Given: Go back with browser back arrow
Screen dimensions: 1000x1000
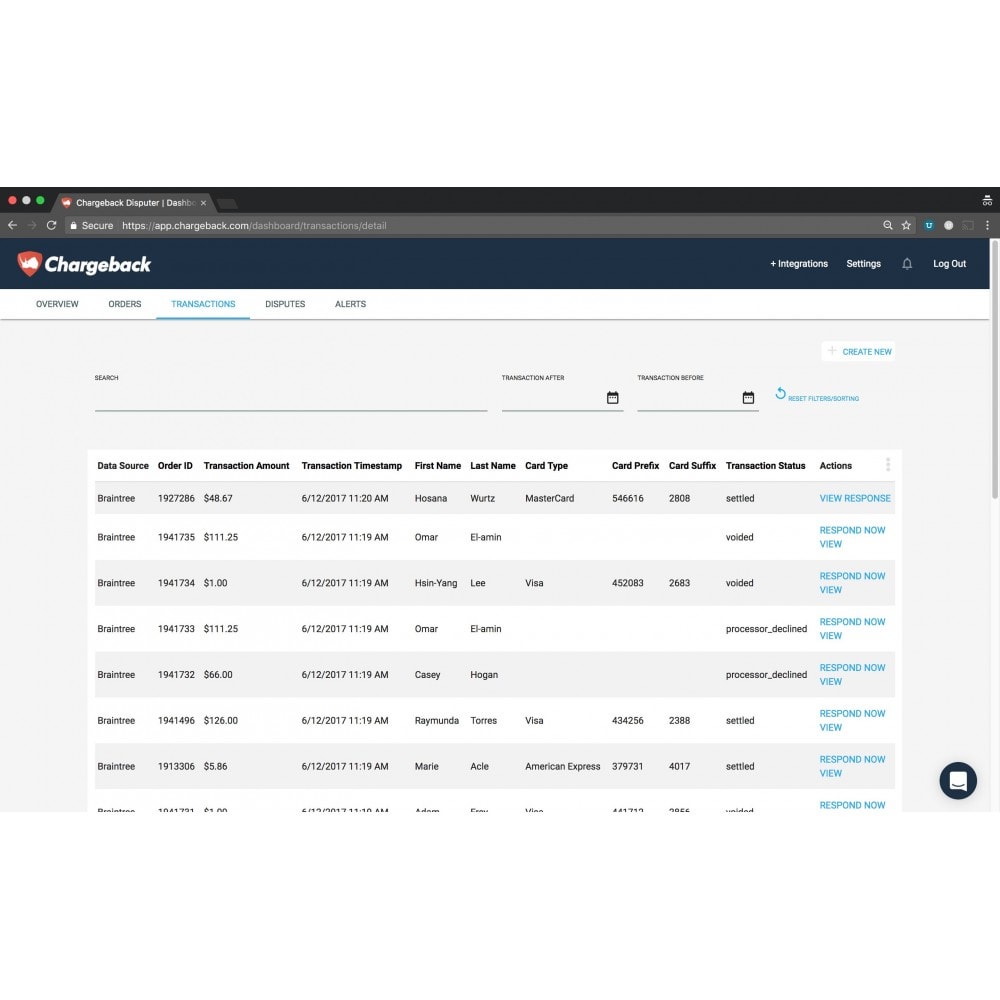Looking at the screenshot, I should point(12,225).
